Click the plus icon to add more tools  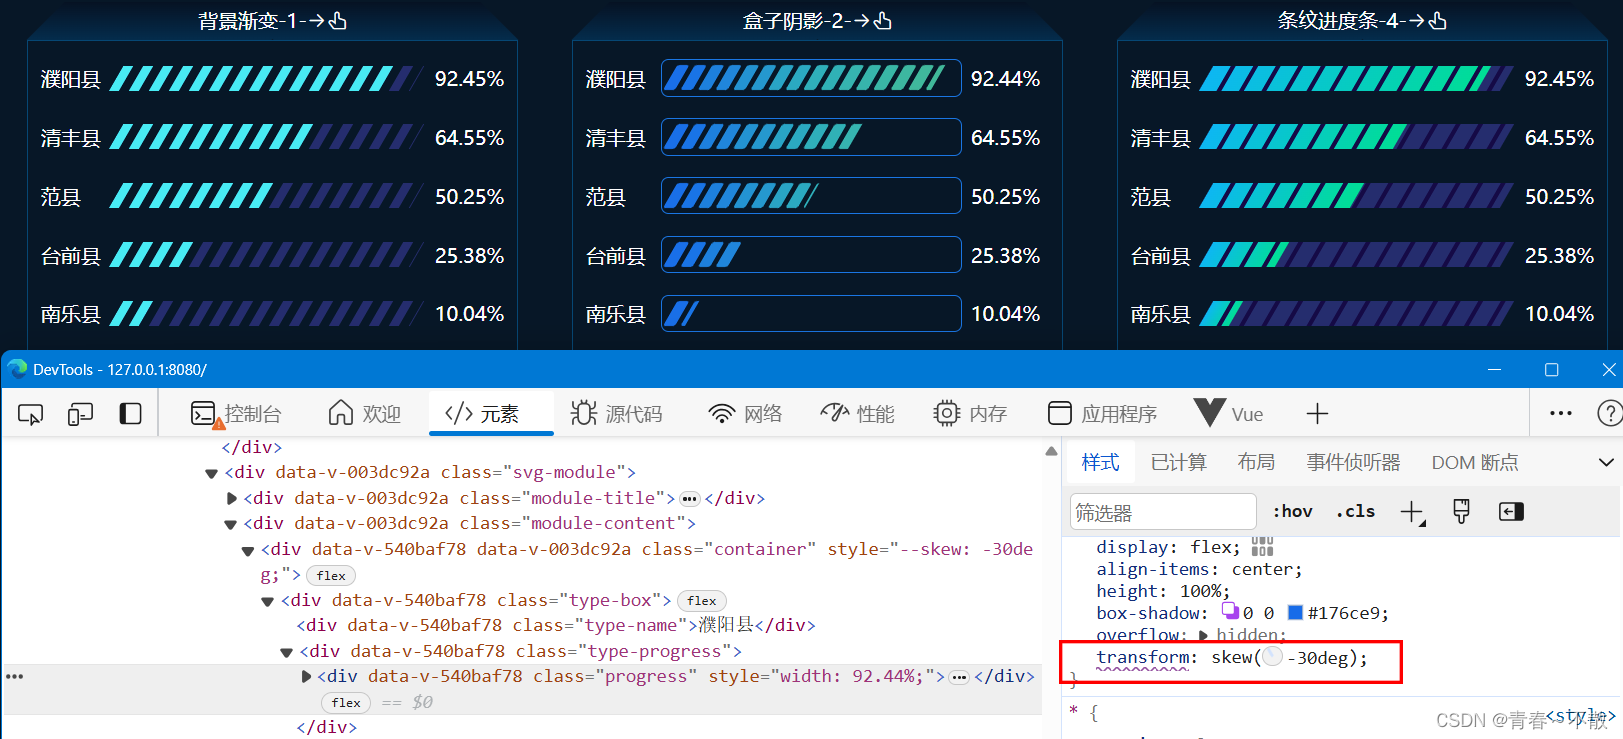[1317, 414]
